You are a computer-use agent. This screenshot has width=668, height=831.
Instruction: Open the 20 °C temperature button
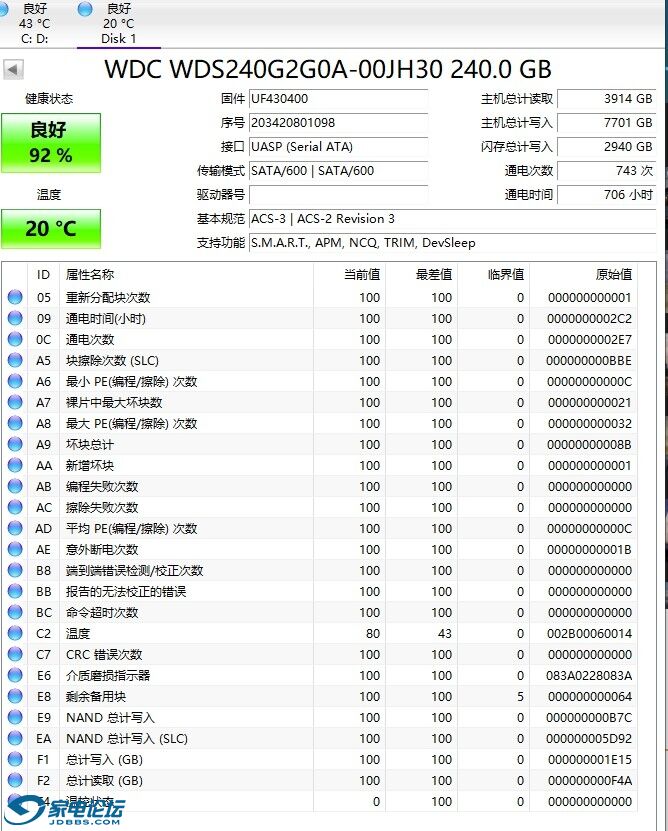pos(51,229)
